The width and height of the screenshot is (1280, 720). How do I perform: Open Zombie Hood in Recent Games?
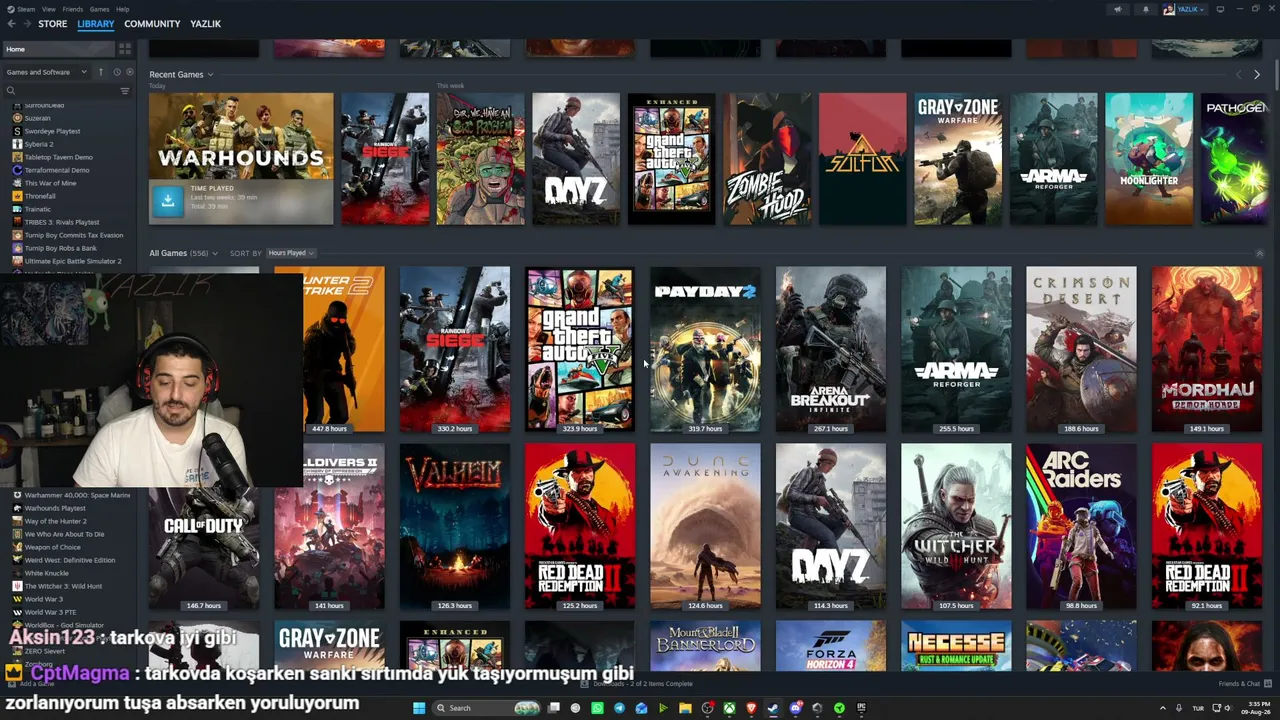pos(767,159)
